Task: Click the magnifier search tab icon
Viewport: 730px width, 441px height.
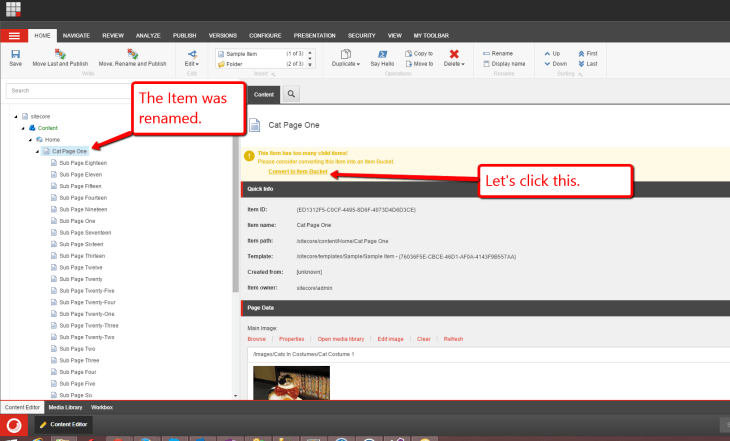Action: [291, 94]
